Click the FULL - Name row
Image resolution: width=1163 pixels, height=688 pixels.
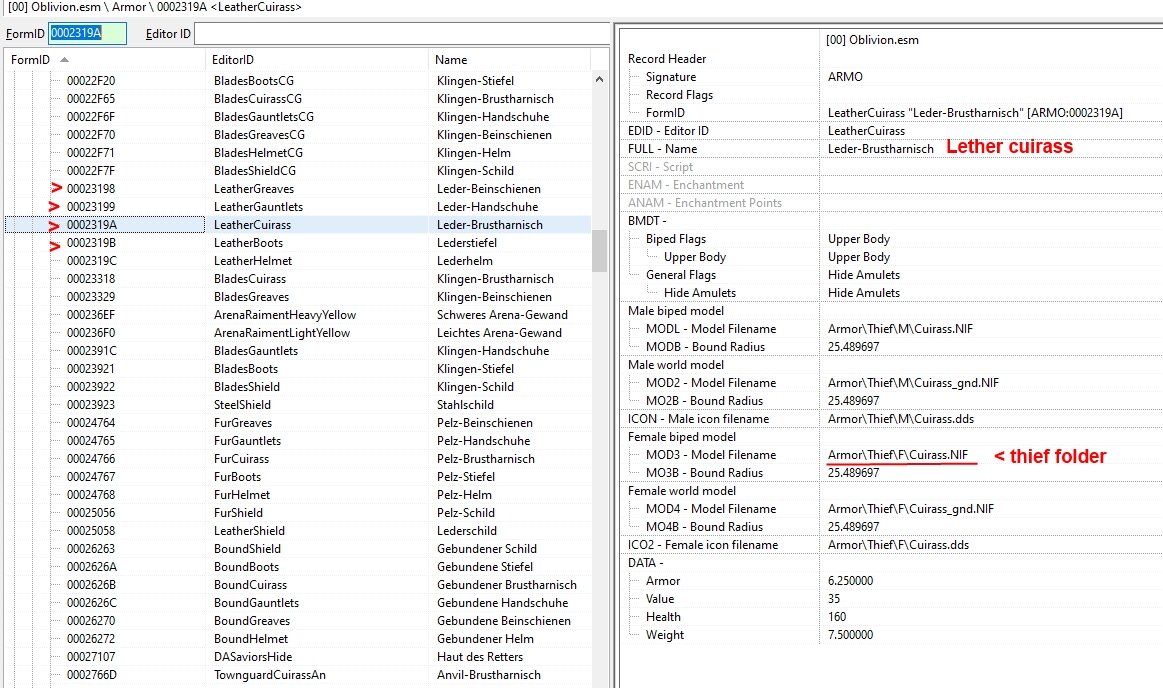coord(891,149)
